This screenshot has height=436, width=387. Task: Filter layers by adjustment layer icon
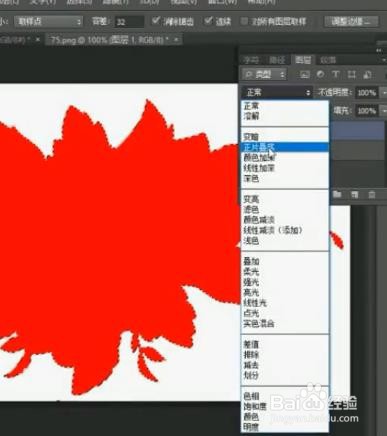click(x=320, y=74)
